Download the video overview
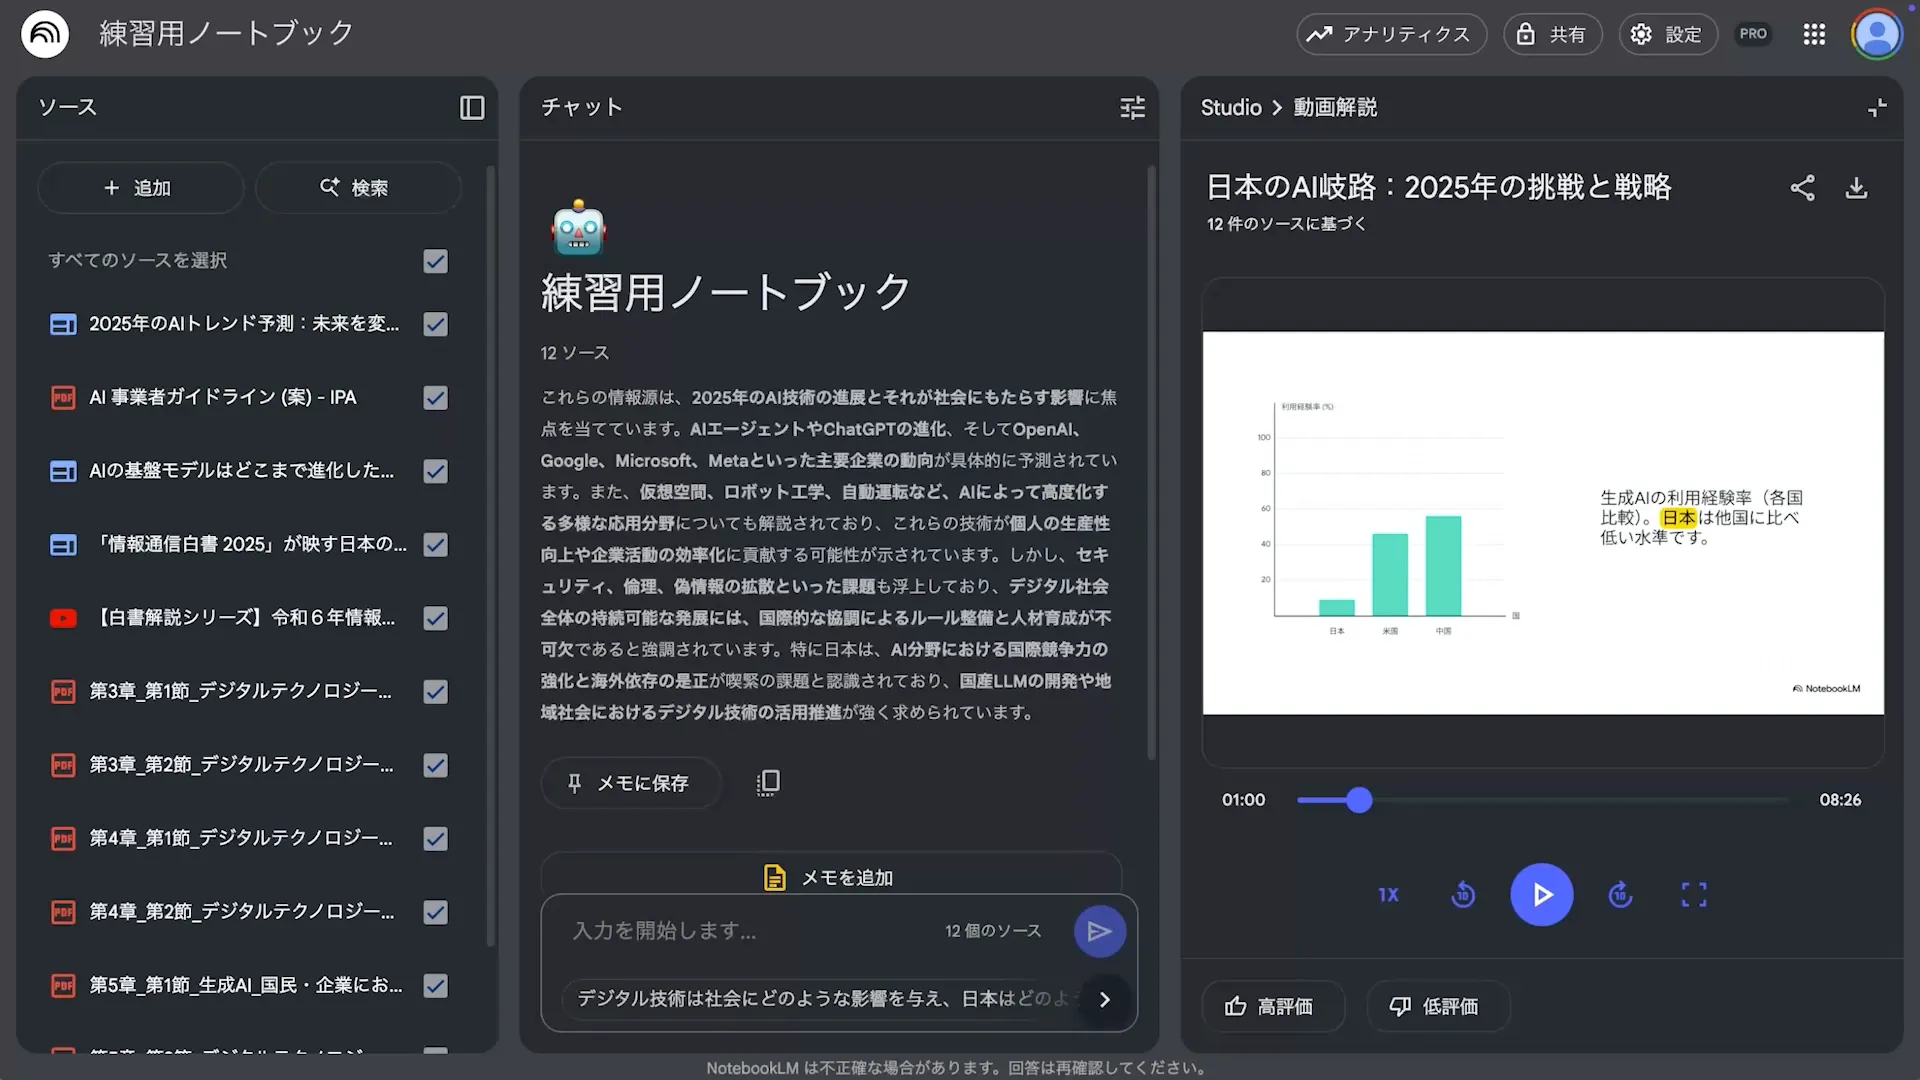This screenshot has height=1080, width=1920. click(1856, 187)
